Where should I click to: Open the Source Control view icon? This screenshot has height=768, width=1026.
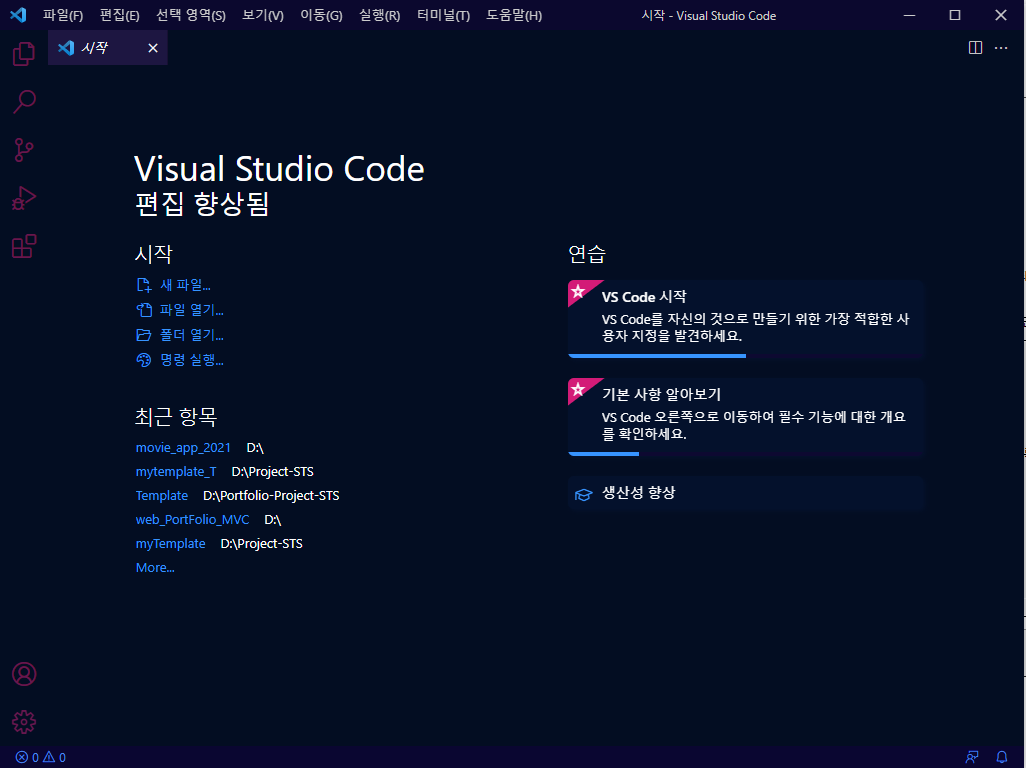24,150
